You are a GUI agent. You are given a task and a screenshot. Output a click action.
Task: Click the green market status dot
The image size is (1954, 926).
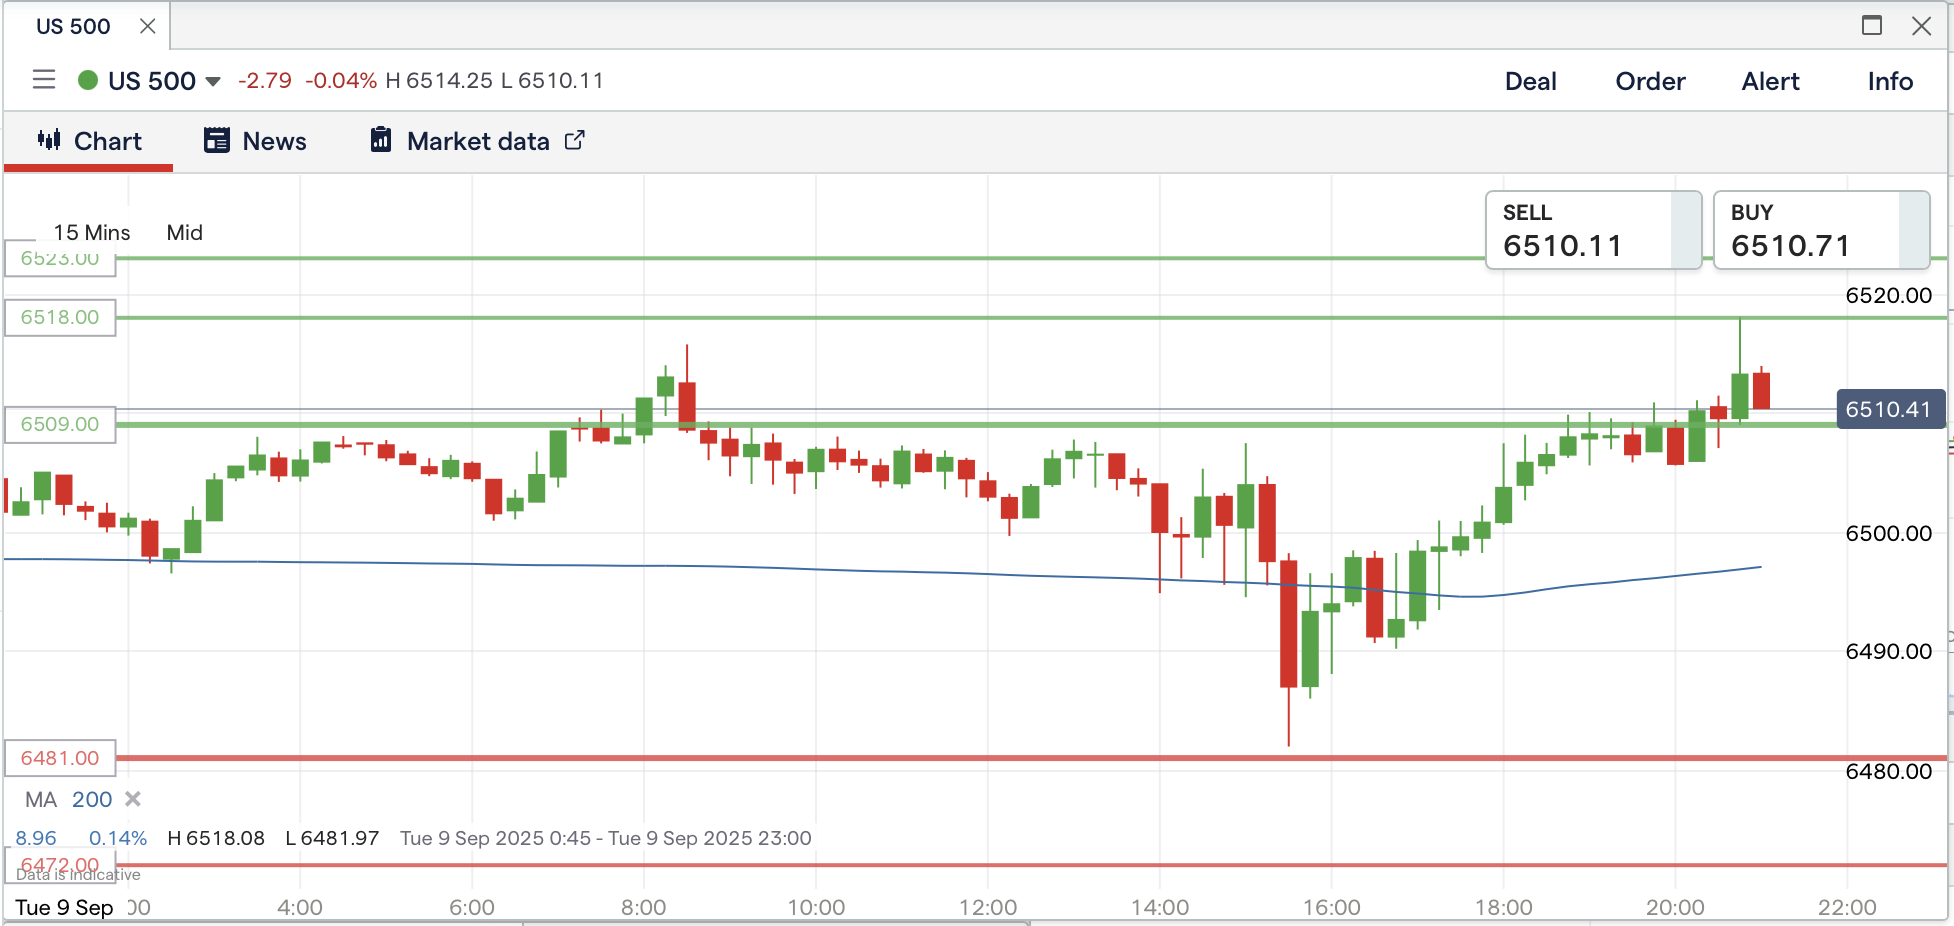pyautogui.click(x=88, y=80)
